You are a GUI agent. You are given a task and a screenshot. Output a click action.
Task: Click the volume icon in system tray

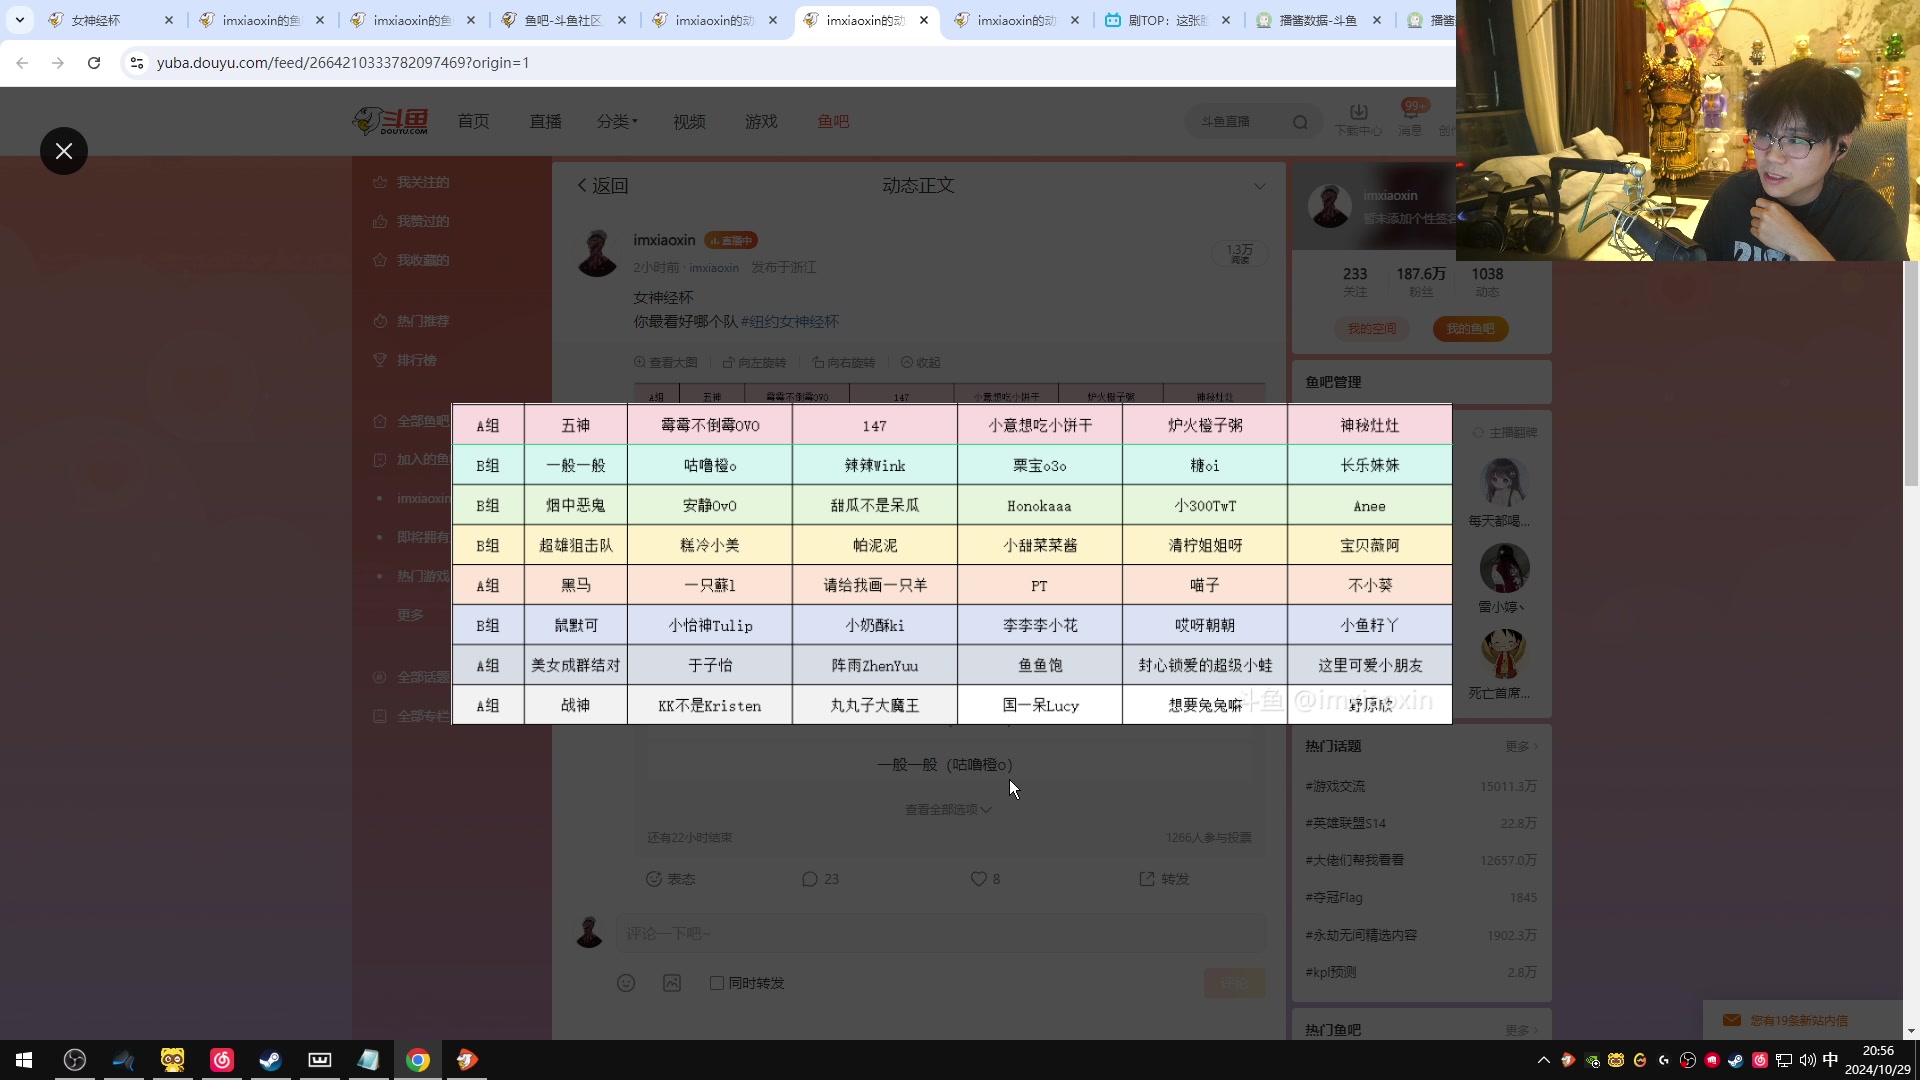(x=1807, y=1060)
